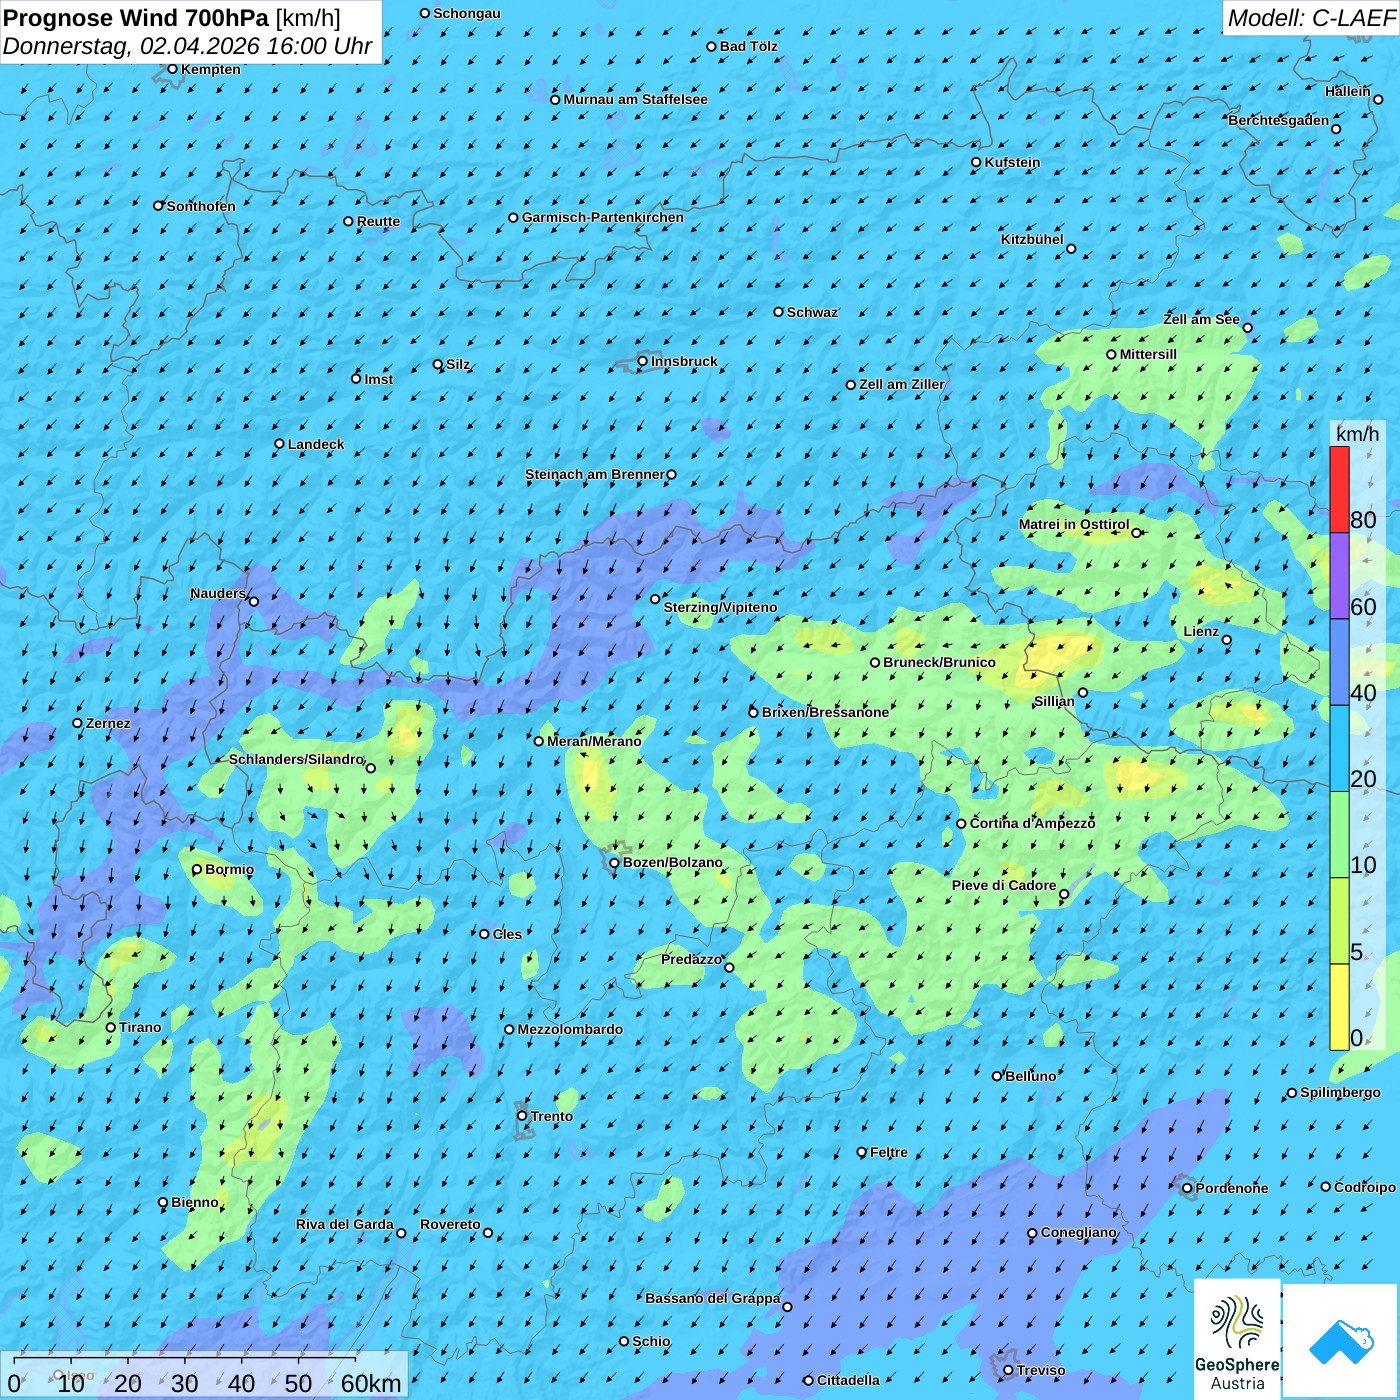Select the red 80+ km/h legend color

1339,489
